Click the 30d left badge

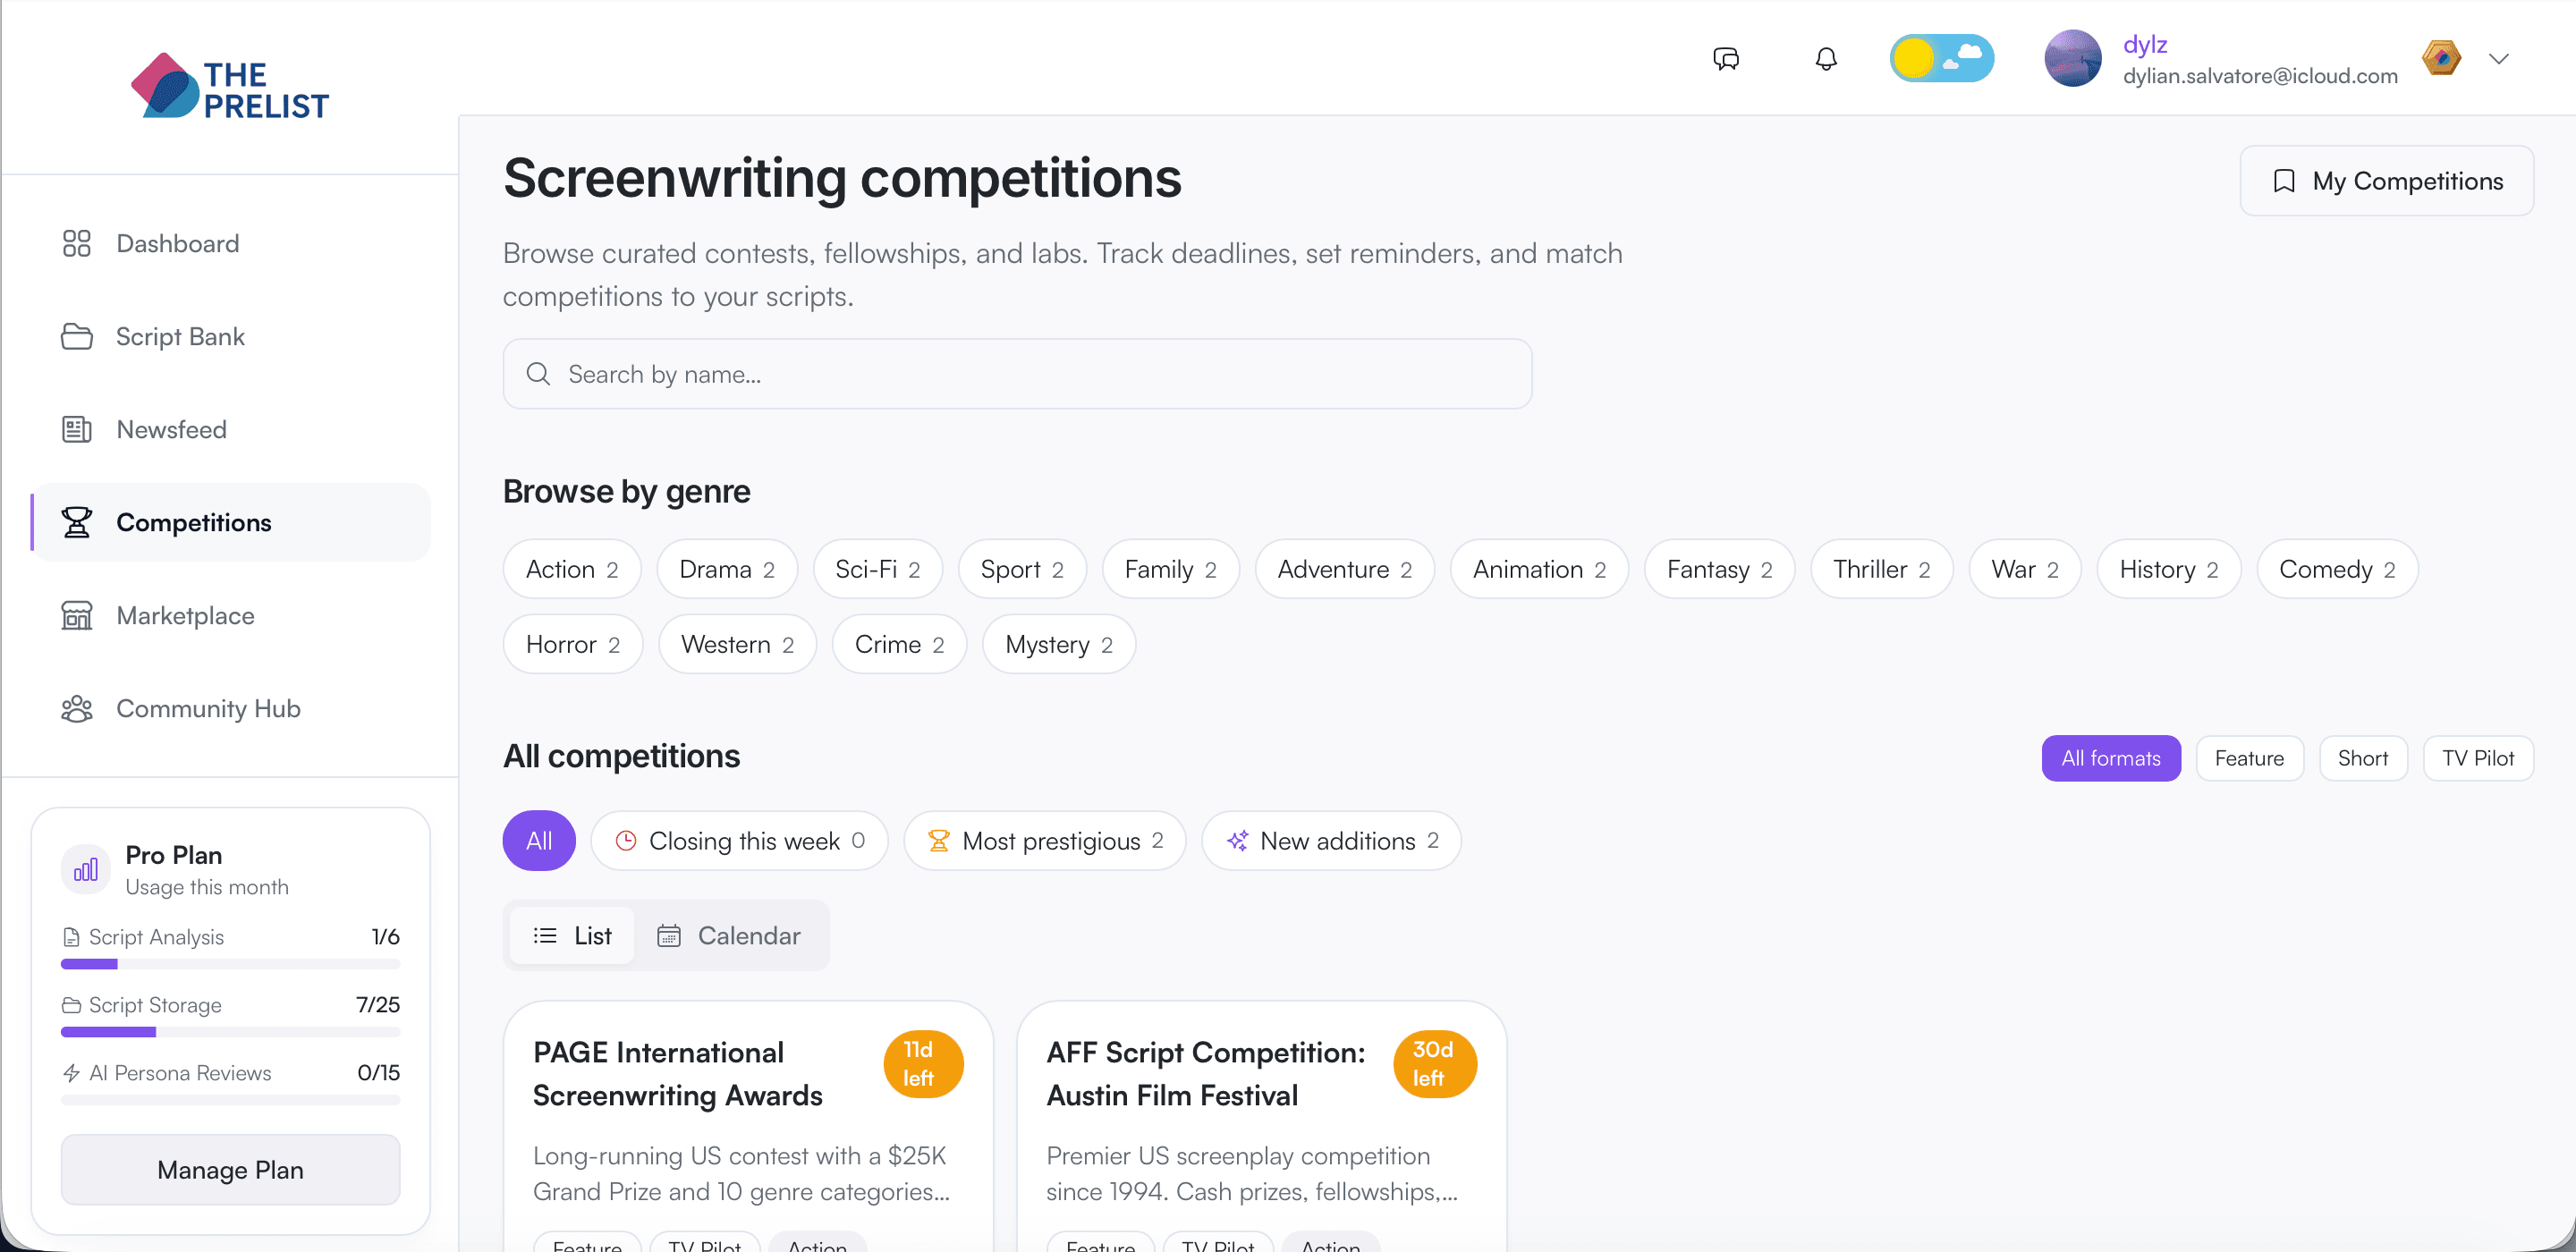(x=1434, y=1063)
